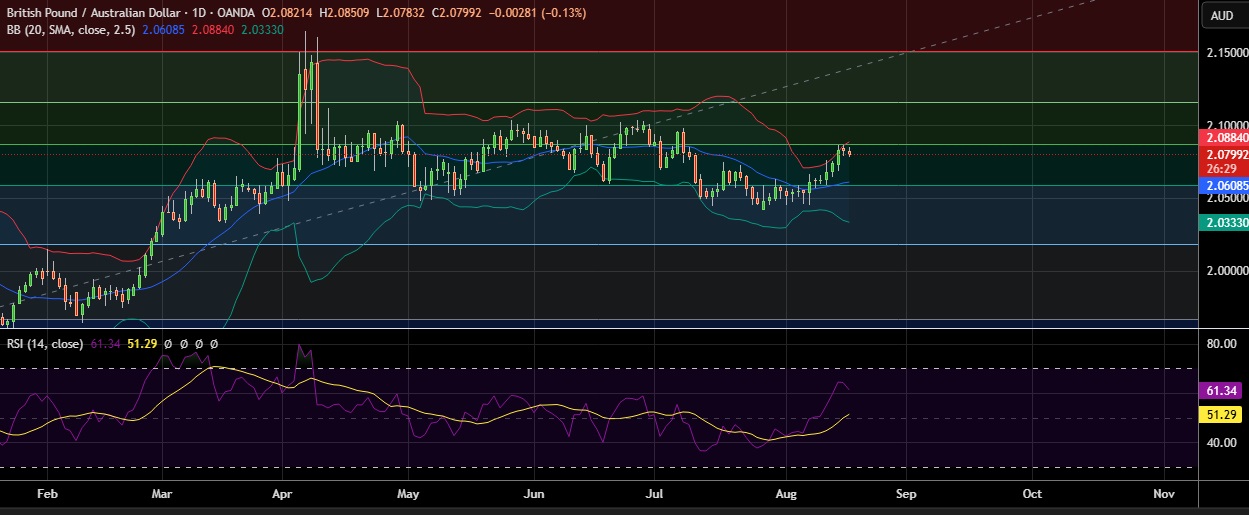1249x515 pixels.
Task: Click the 2.15000 price scale tick
Action: [1226, 52]
